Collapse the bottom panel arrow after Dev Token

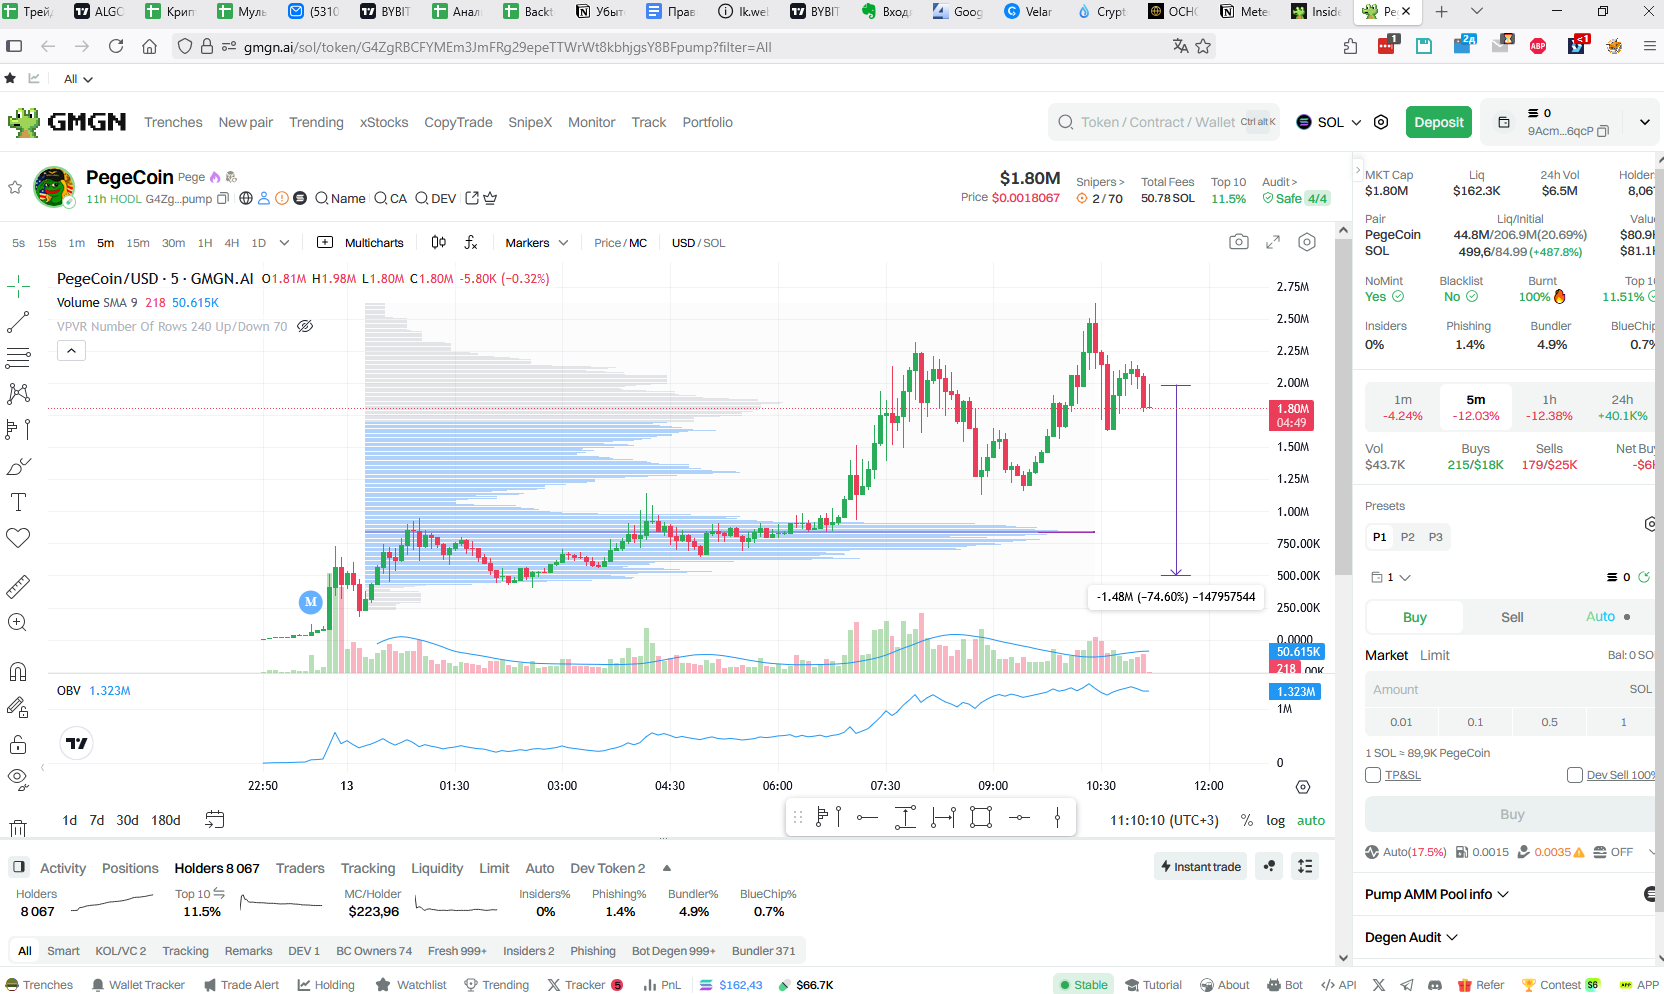[x=667, y=868]
